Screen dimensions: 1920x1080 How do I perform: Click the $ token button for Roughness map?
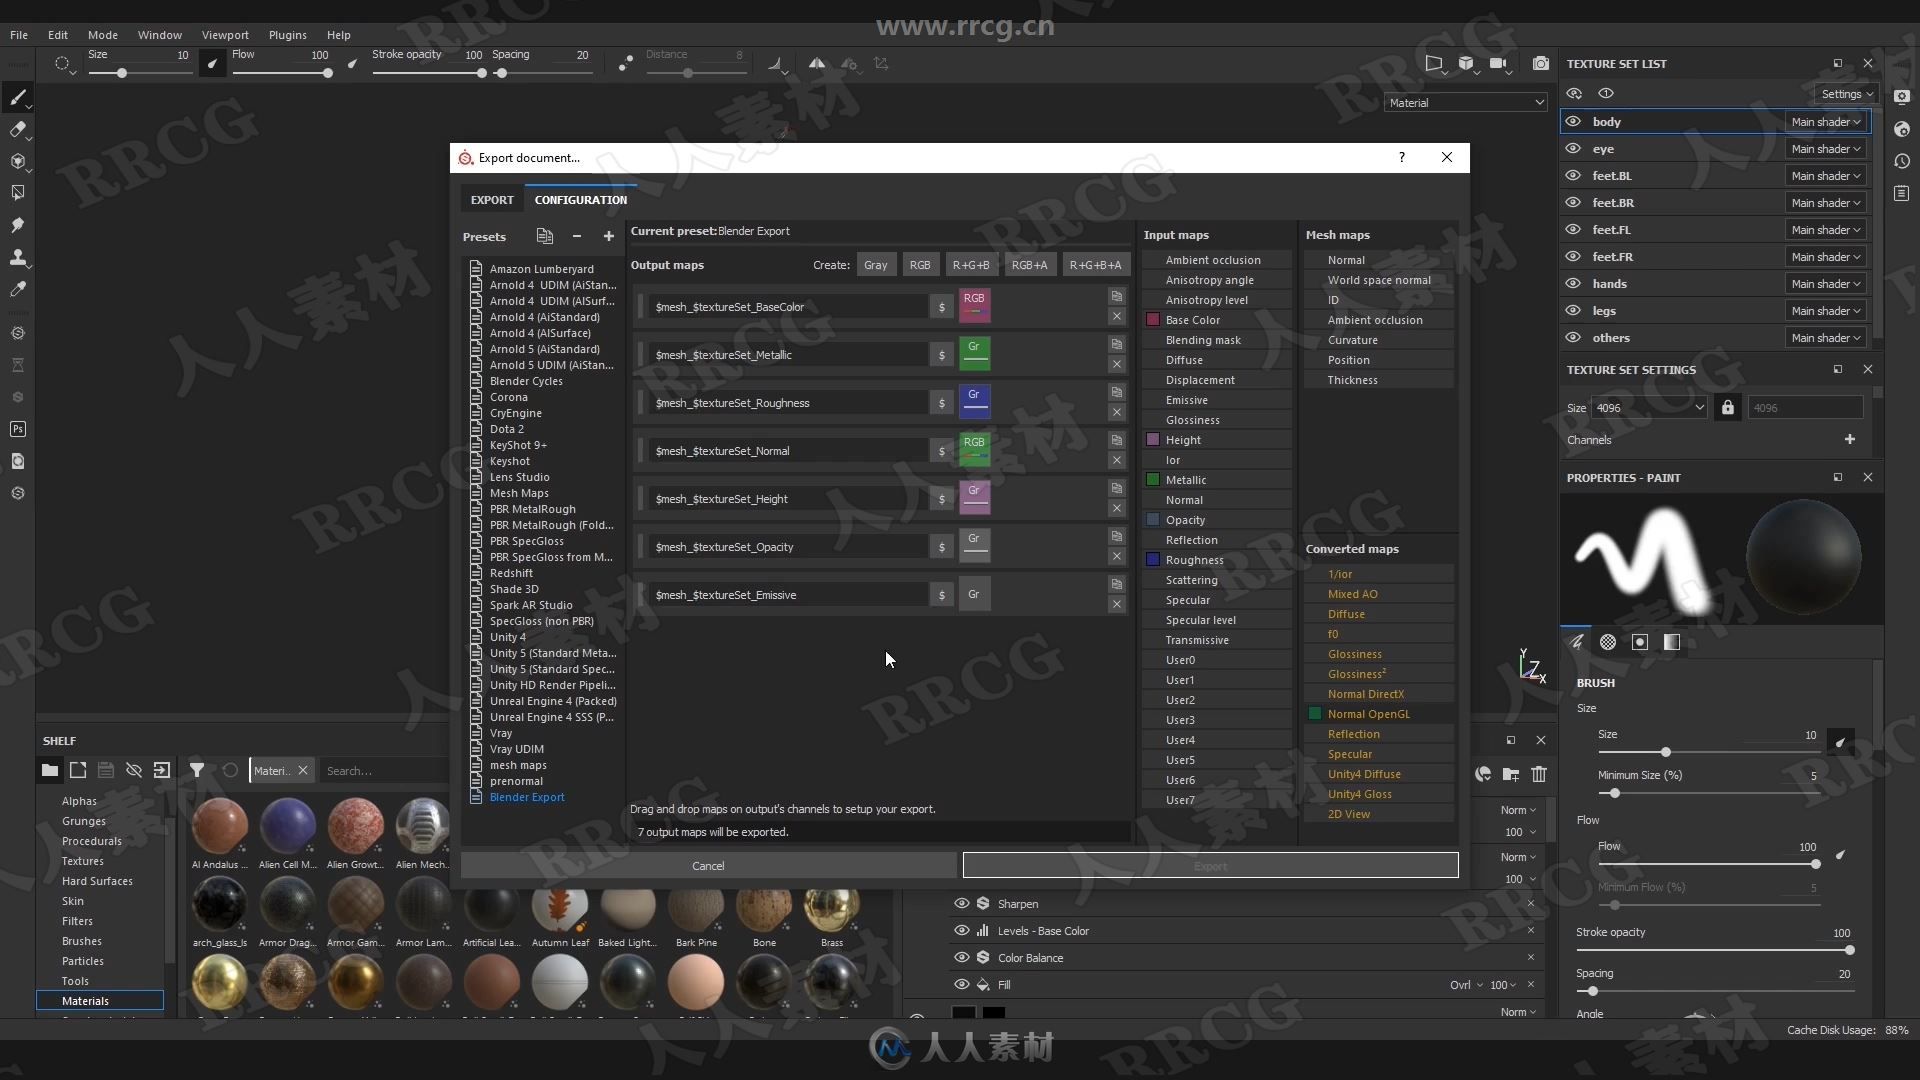pos(941,403)
